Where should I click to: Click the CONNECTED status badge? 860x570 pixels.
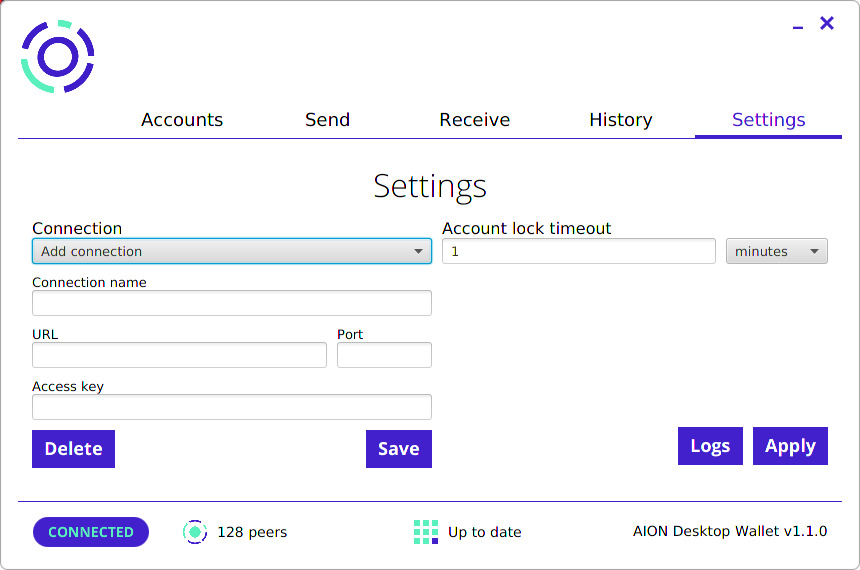tap(91, 532)
